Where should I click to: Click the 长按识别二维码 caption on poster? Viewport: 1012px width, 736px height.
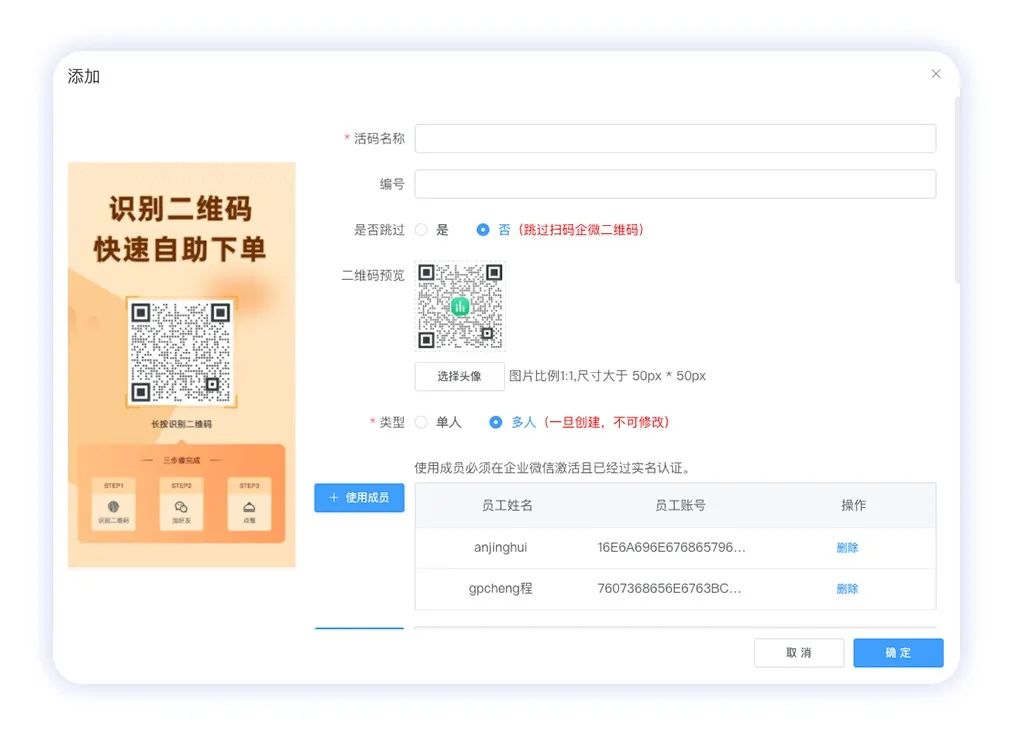(x=181, y=424)
